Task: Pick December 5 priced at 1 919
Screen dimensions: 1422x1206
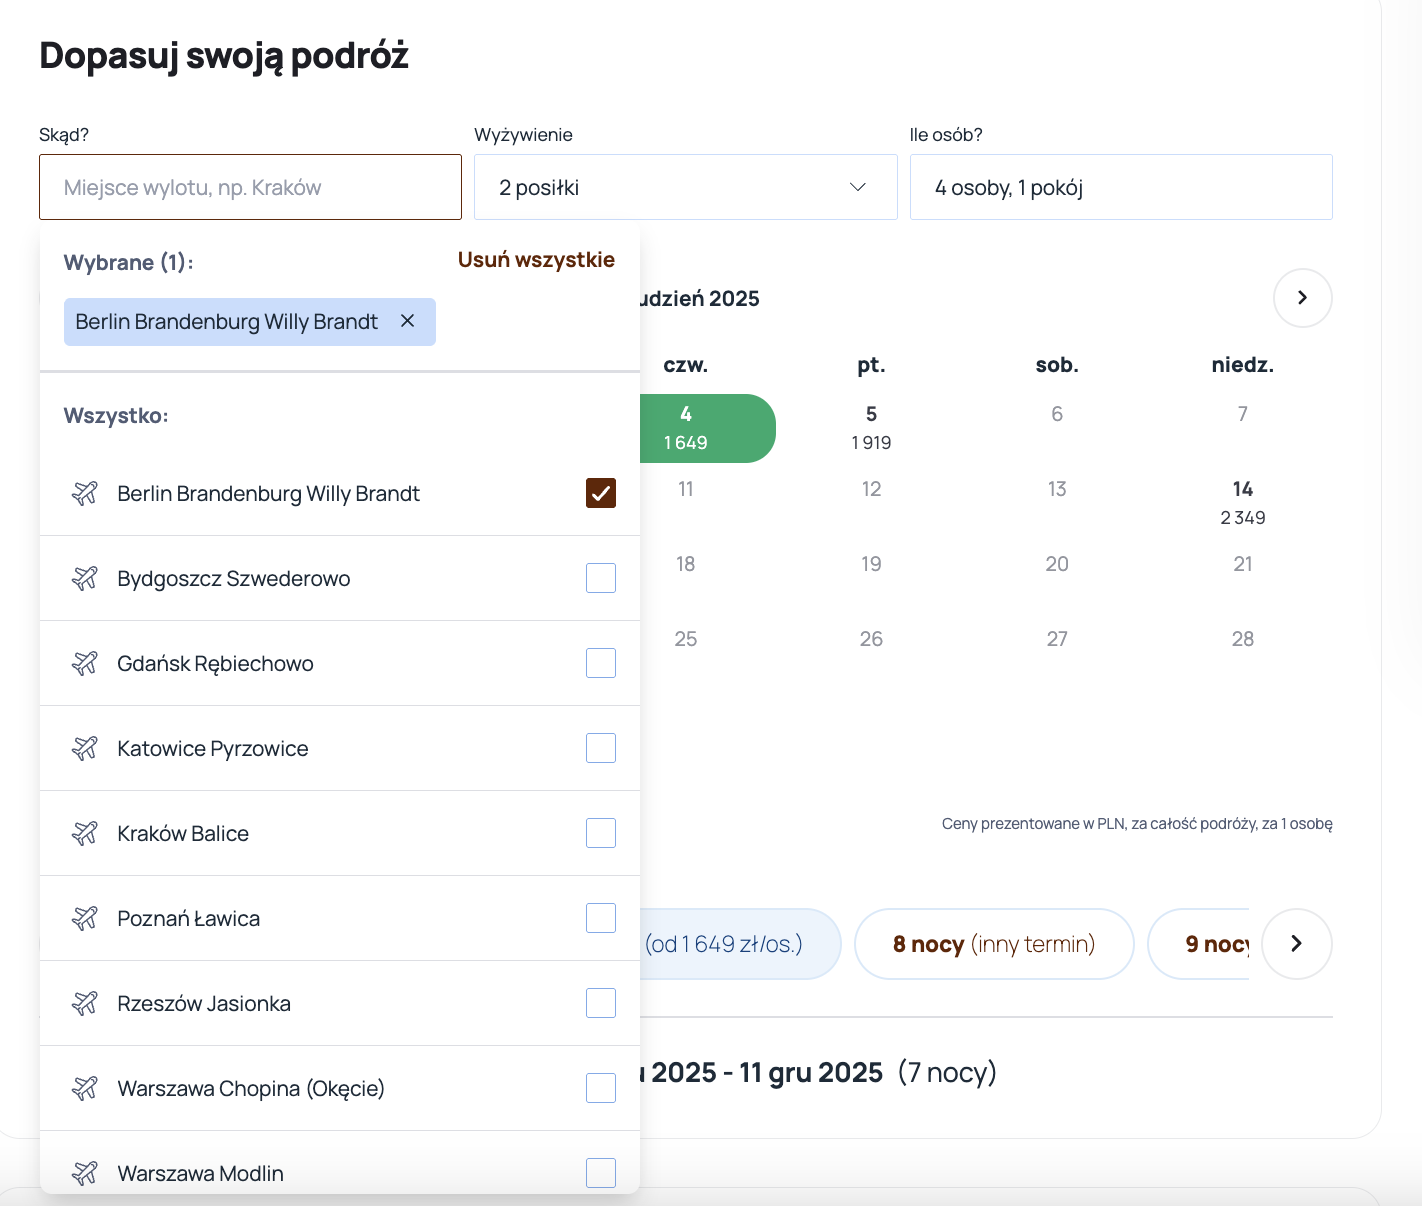Action: 871,428
